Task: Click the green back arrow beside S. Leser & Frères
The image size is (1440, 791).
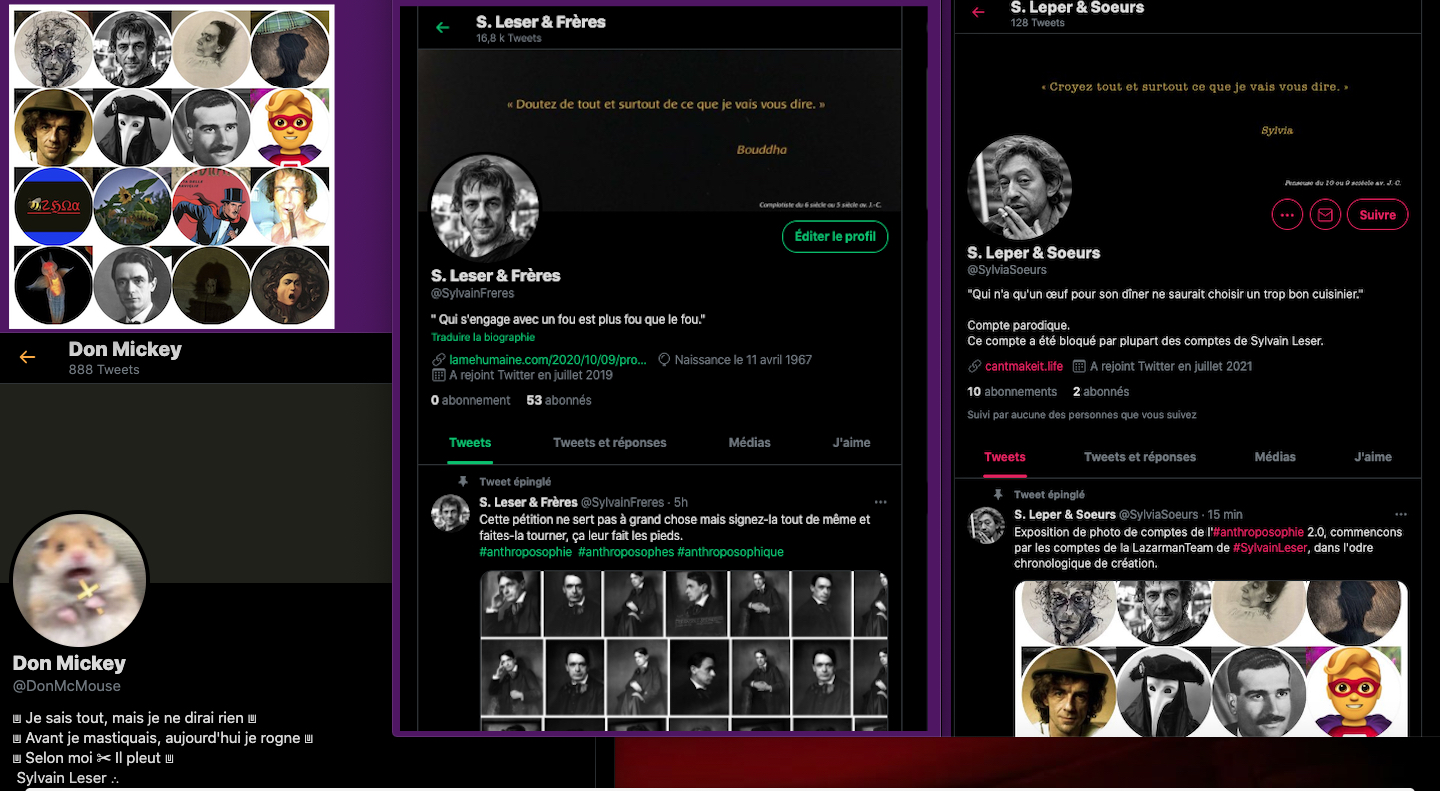Action: 443,28
